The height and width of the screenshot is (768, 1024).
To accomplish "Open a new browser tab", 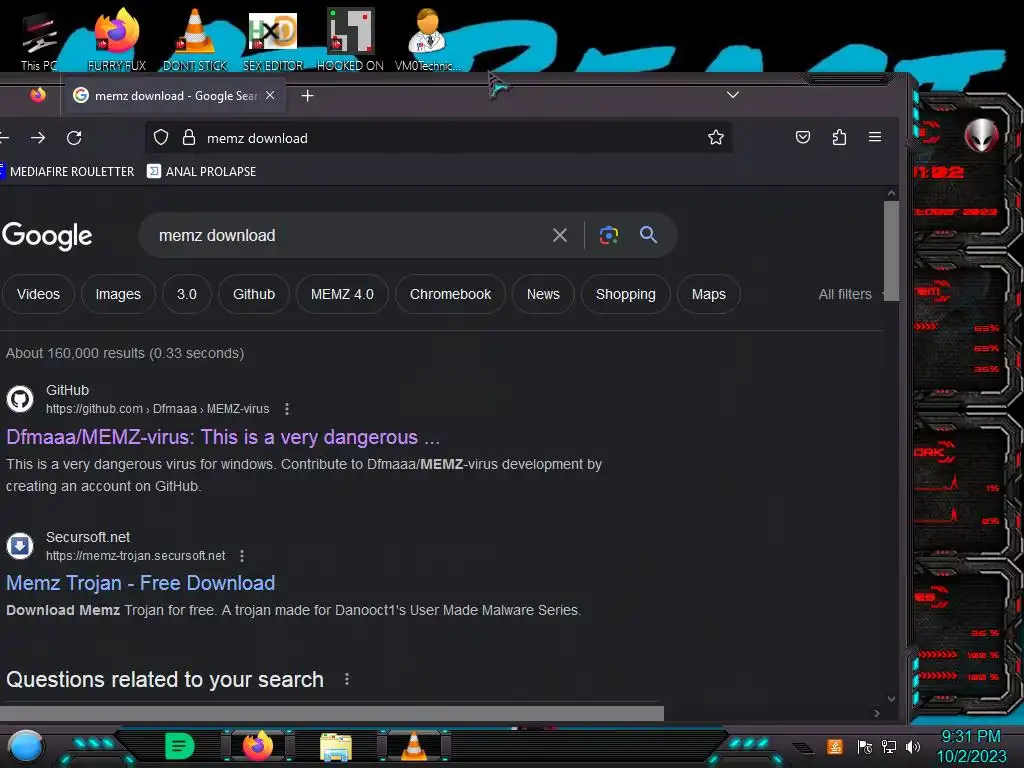I will (308, 96).
